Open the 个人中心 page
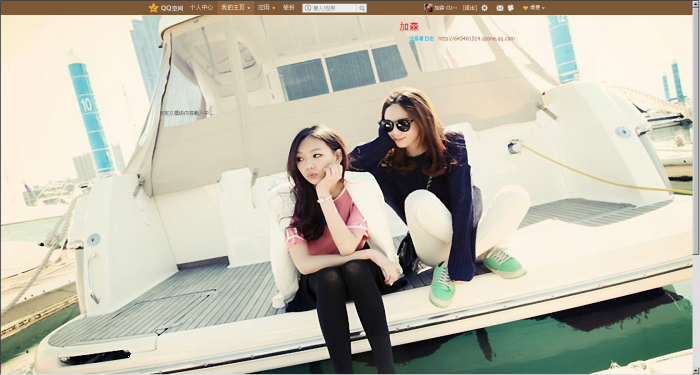700x375 pixels. click(x=201, y=8)
